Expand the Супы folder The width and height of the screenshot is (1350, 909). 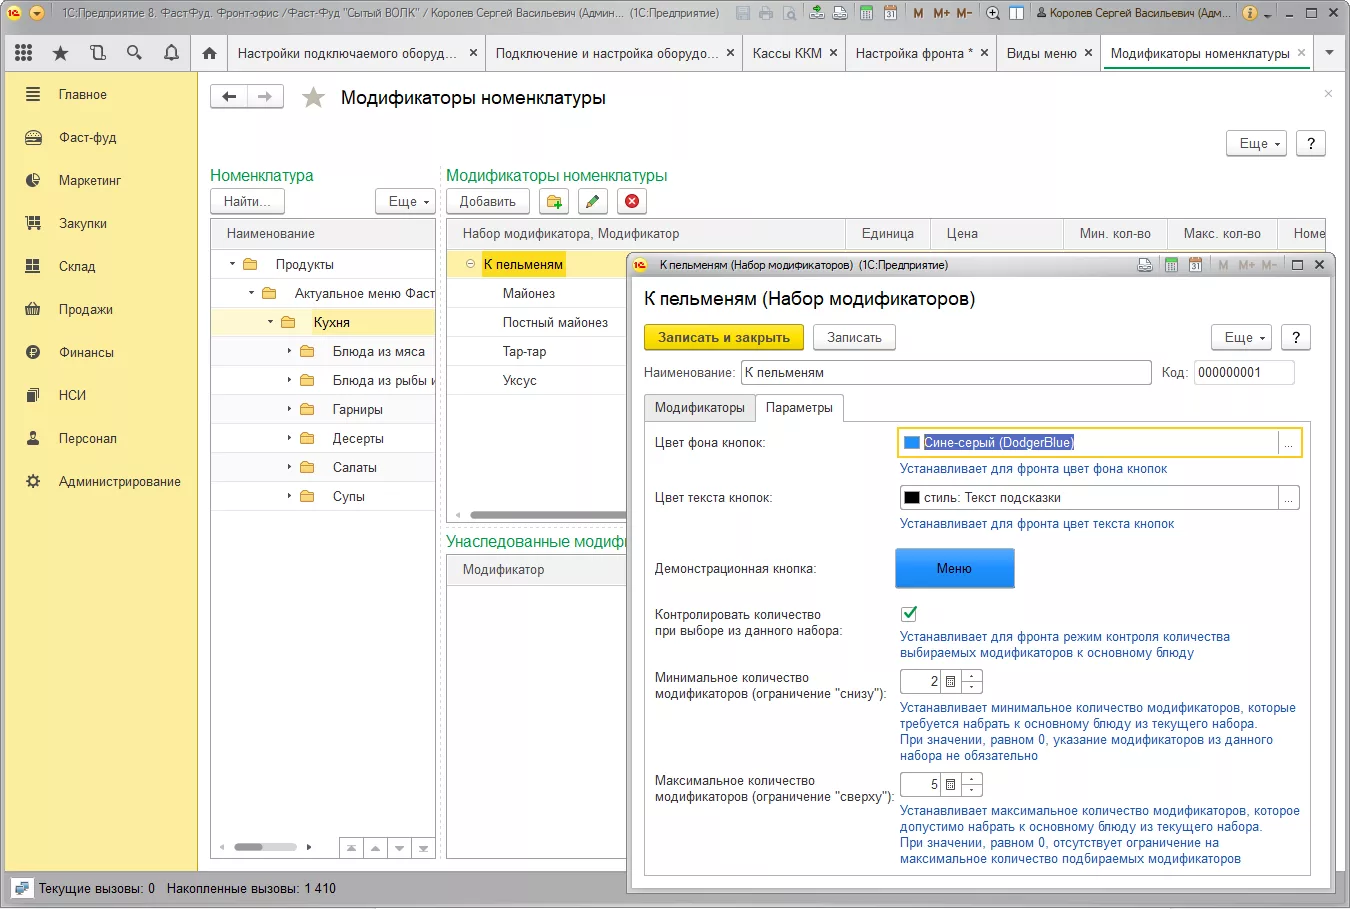pyautogui.click(x=289, y=496)
